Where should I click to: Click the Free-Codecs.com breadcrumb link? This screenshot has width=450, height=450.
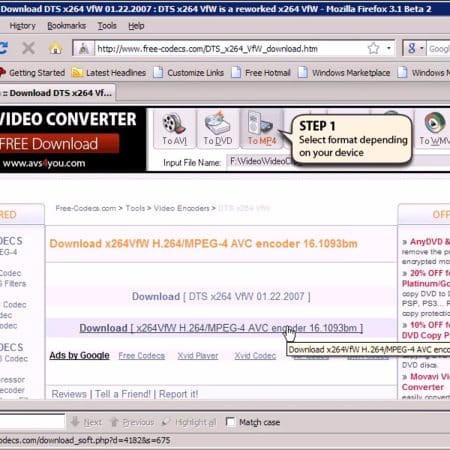86,208
